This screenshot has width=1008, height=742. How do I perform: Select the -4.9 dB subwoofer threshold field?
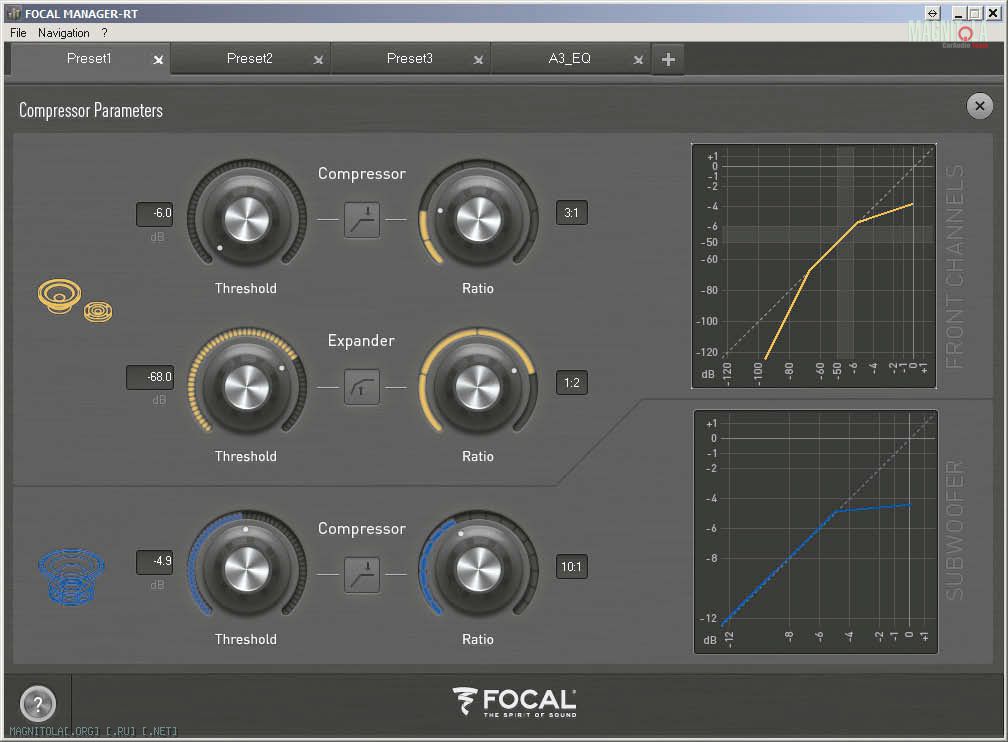click(x=154, y=561)
